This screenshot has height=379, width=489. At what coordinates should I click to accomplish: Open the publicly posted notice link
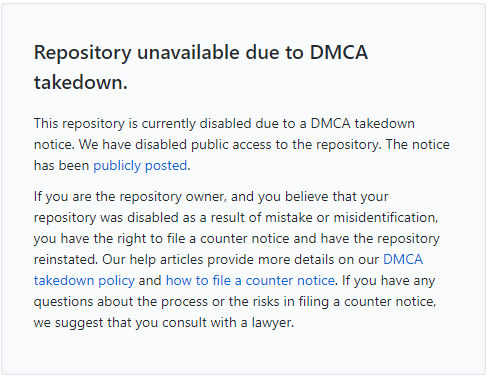[140, 166]
